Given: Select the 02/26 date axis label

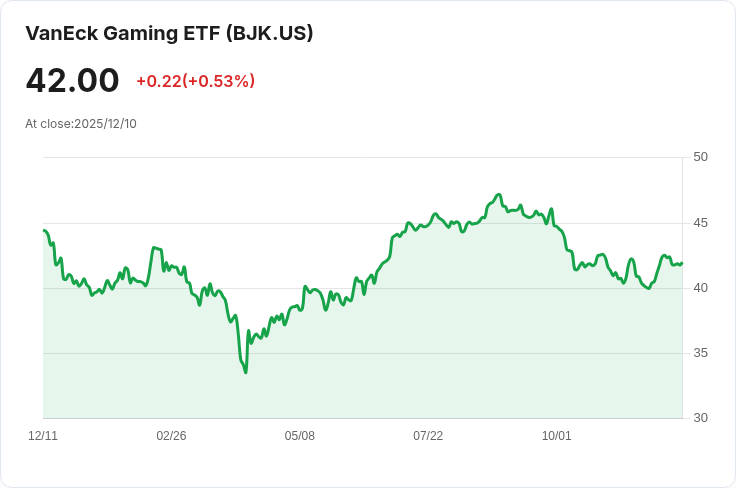Looking at the screenshot, I should pos(171,436).
